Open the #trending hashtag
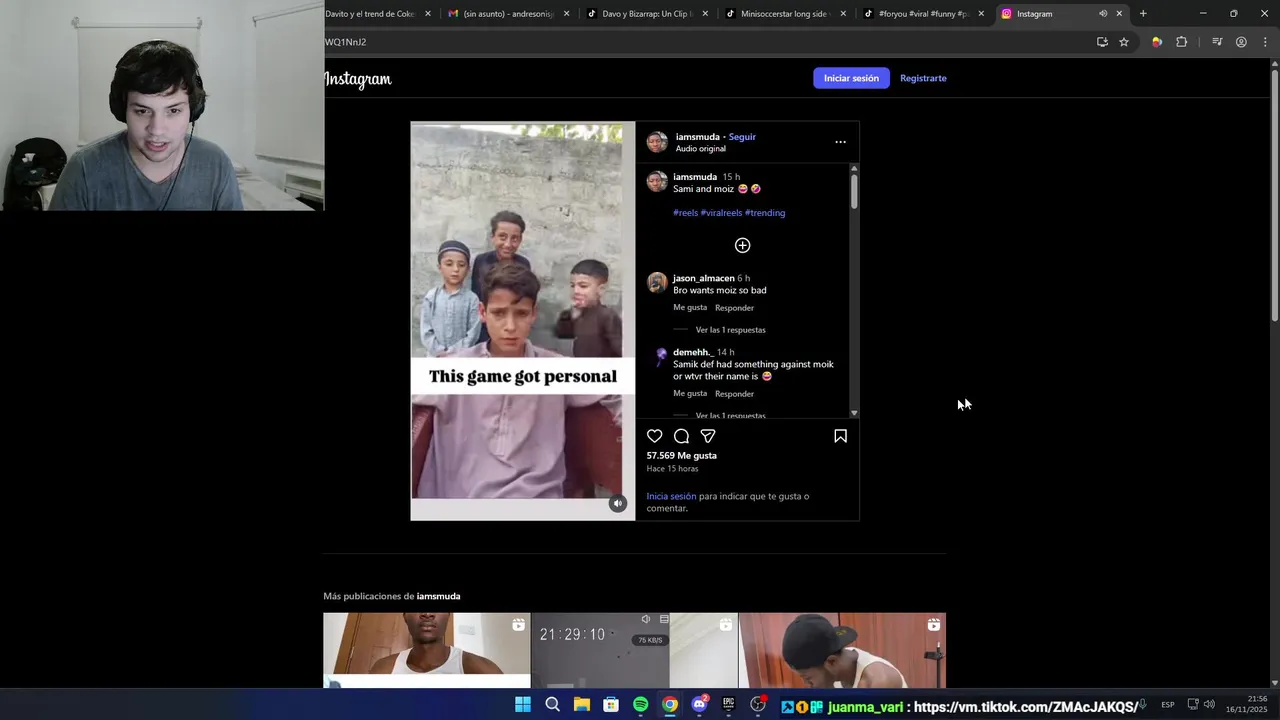Image resolution: width=1280 pixels, height=720 pixels. click(765, 213)
